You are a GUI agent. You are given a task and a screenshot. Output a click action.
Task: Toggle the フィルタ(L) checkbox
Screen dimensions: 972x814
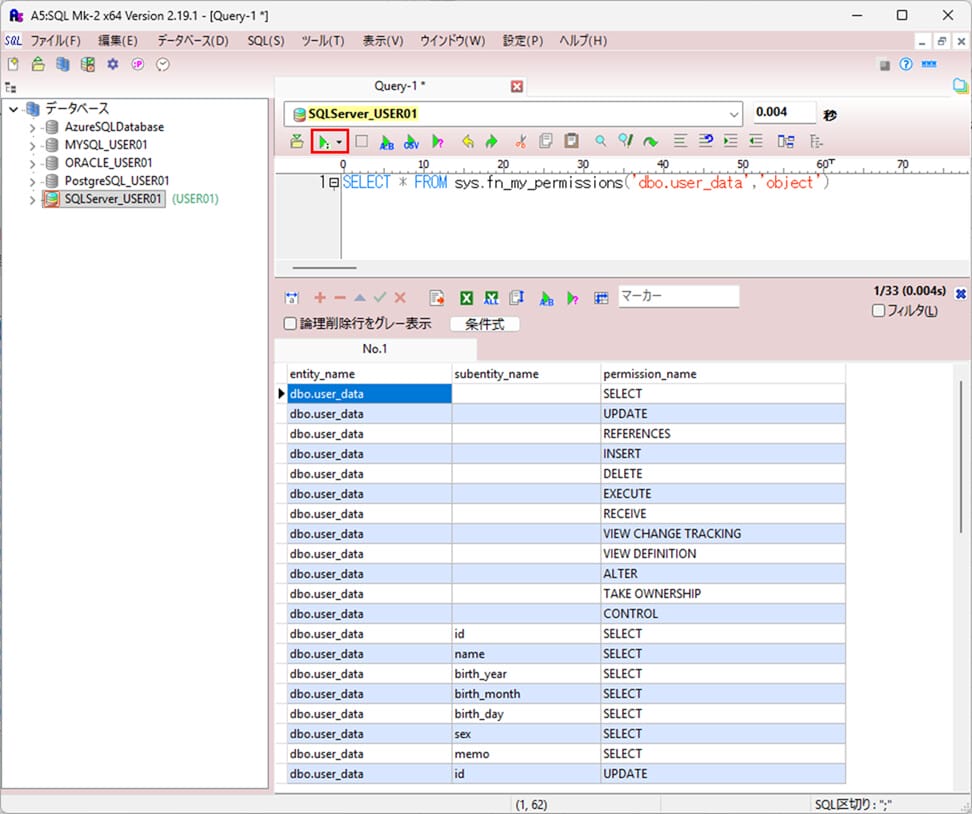(x=879, y=311)
